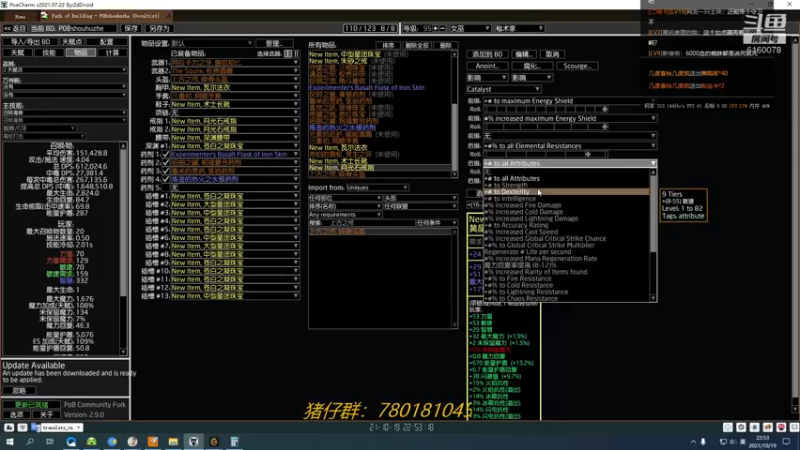Open the ascendancy dropdown in top bar

519,29
